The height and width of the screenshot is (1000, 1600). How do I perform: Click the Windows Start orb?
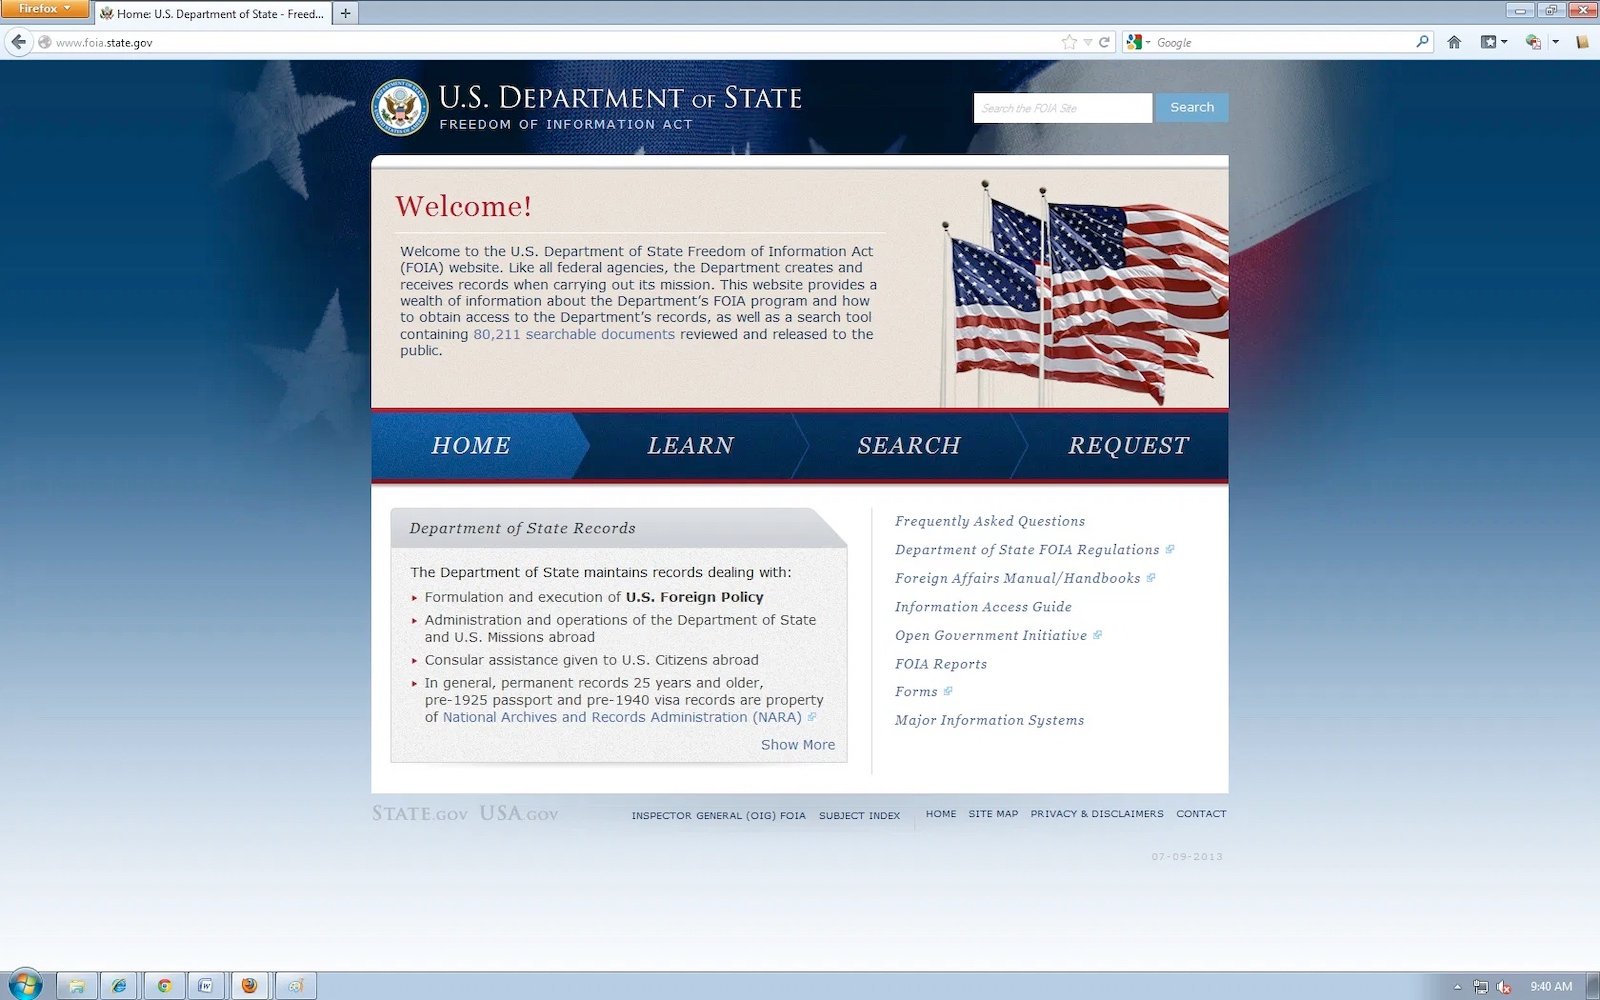(25, 985)
